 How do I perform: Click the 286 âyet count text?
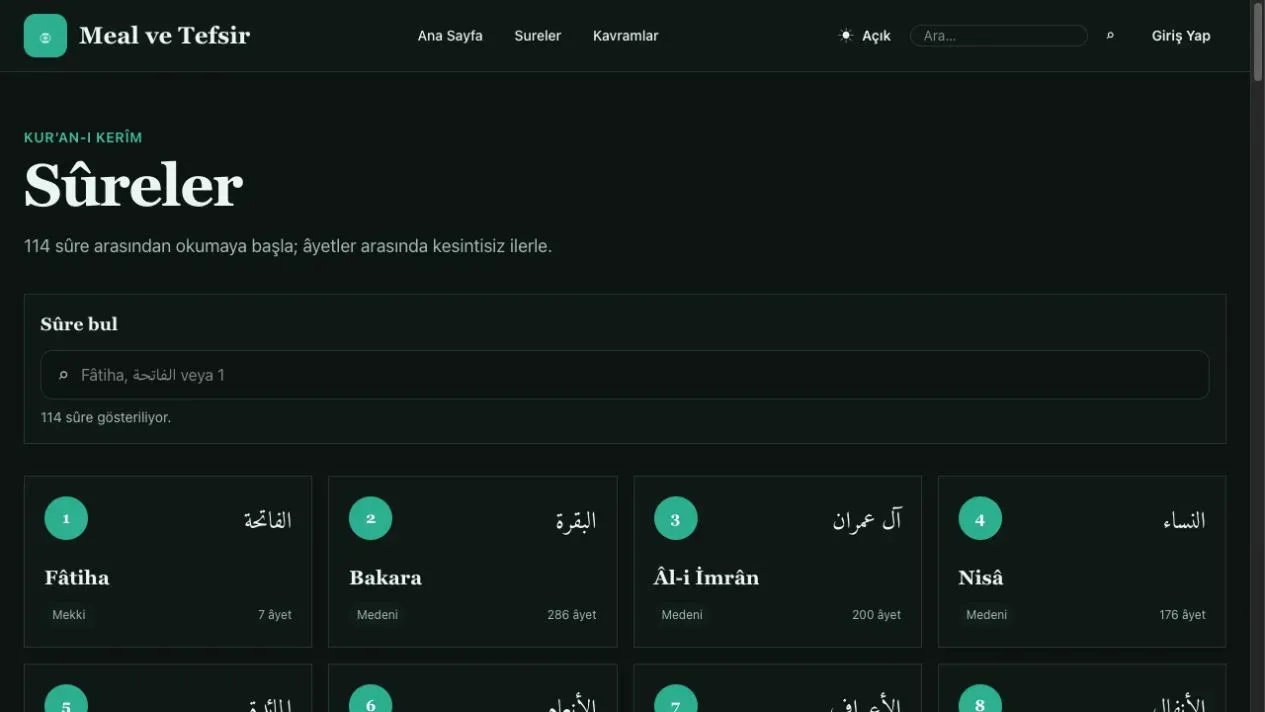[x=572, y=615]
